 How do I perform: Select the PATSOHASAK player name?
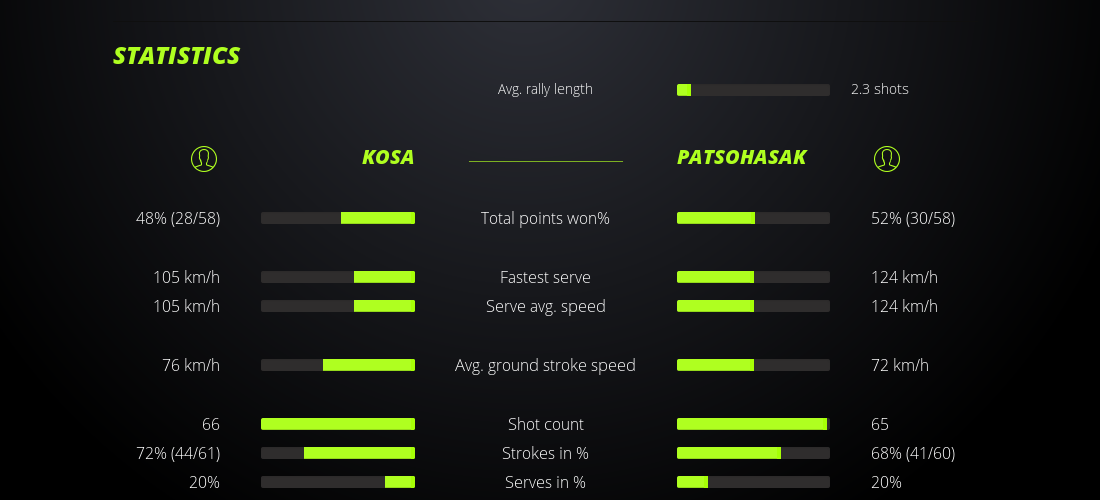click(x=741, y=158)
